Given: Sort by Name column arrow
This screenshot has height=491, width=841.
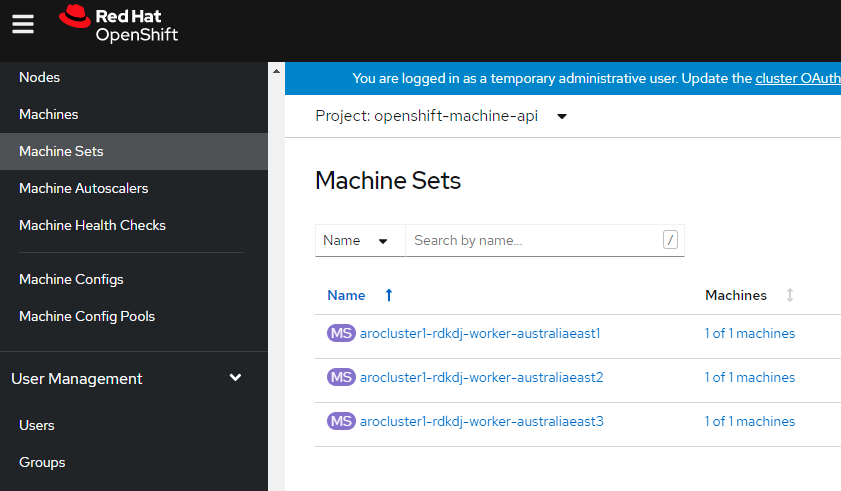Looking at the screenshot, I should coord(389,295).
